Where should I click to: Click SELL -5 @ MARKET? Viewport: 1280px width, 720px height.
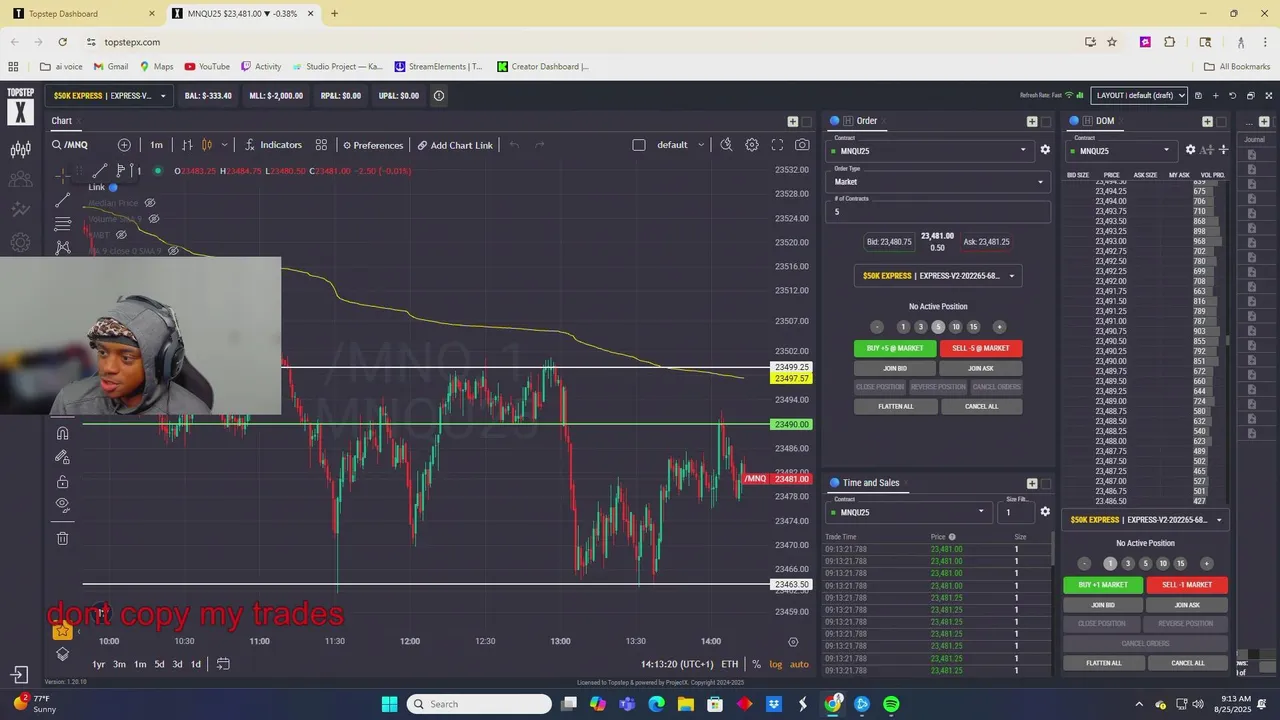(981, 348)
